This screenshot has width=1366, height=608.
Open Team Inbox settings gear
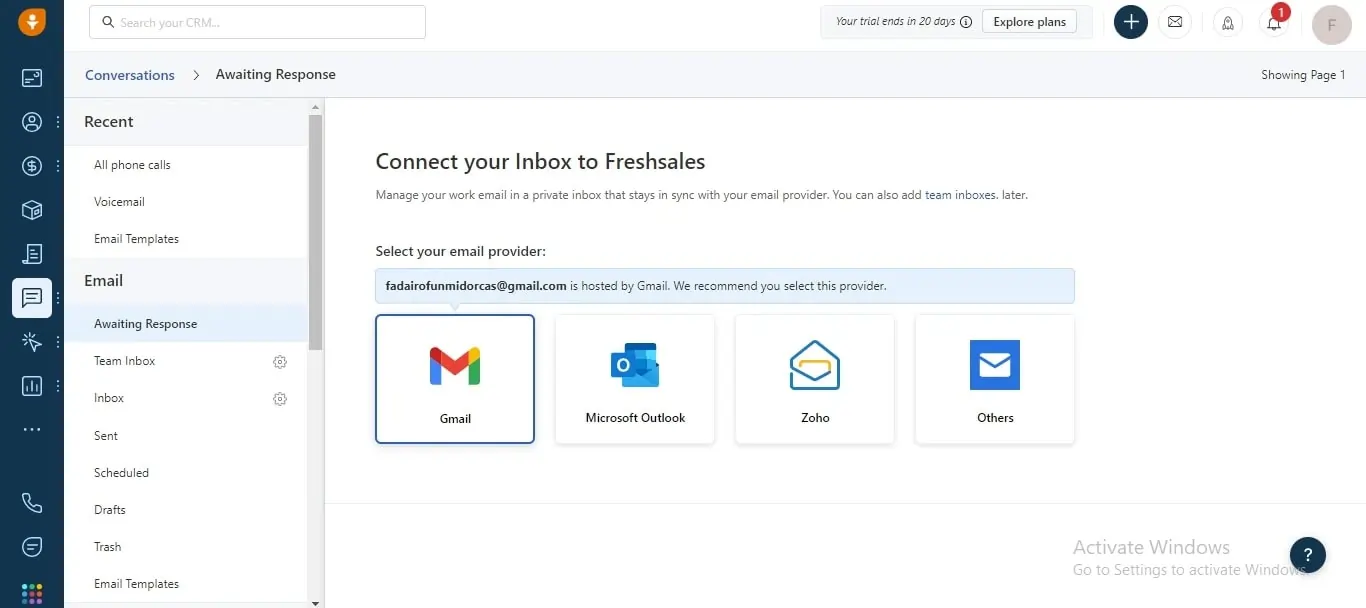pyautogui.click(x=280, y=362)
